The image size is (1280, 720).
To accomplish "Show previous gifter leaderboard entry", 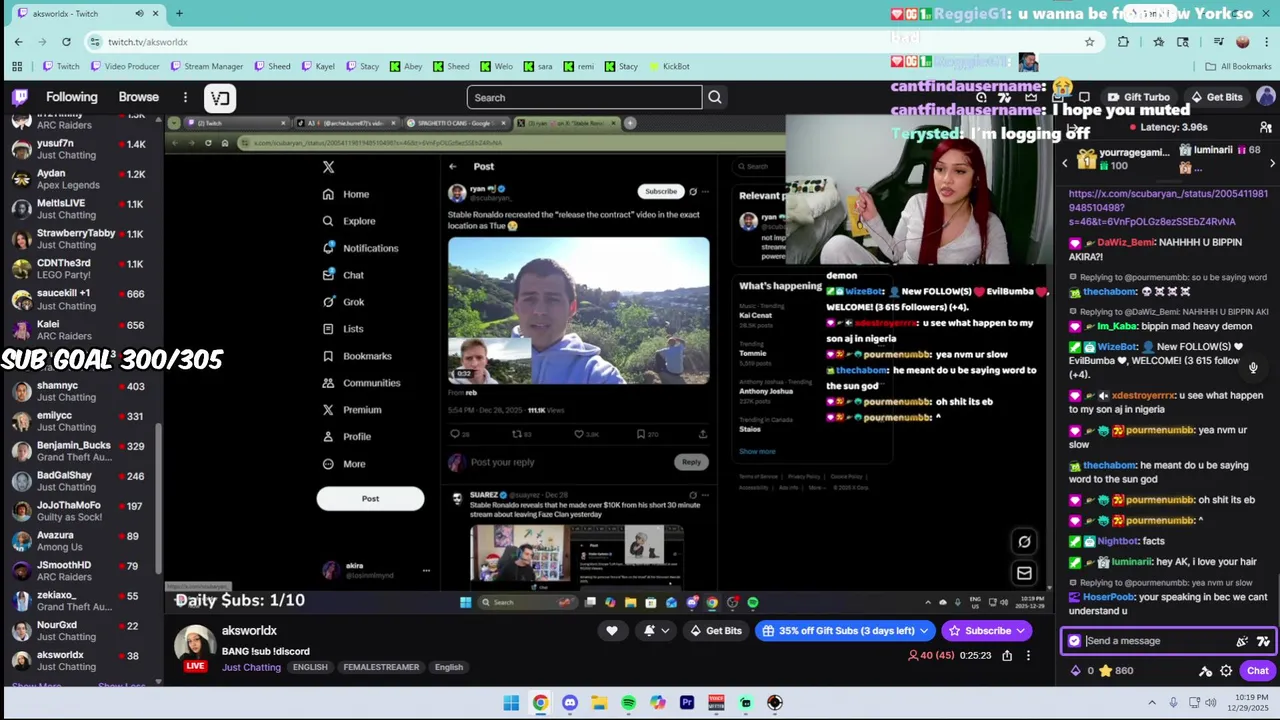I will click(1065, 163).
